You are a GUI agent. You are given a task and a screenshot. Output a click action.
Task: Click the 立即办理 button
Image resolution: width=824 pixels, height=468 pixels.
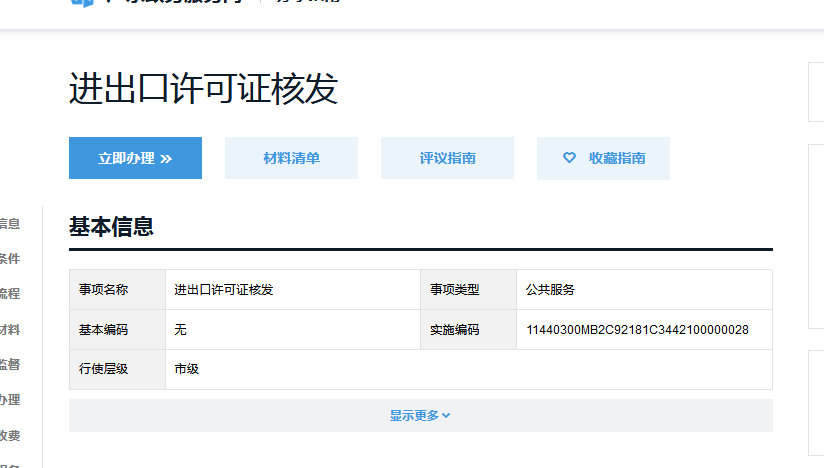(x=135, y=158)
